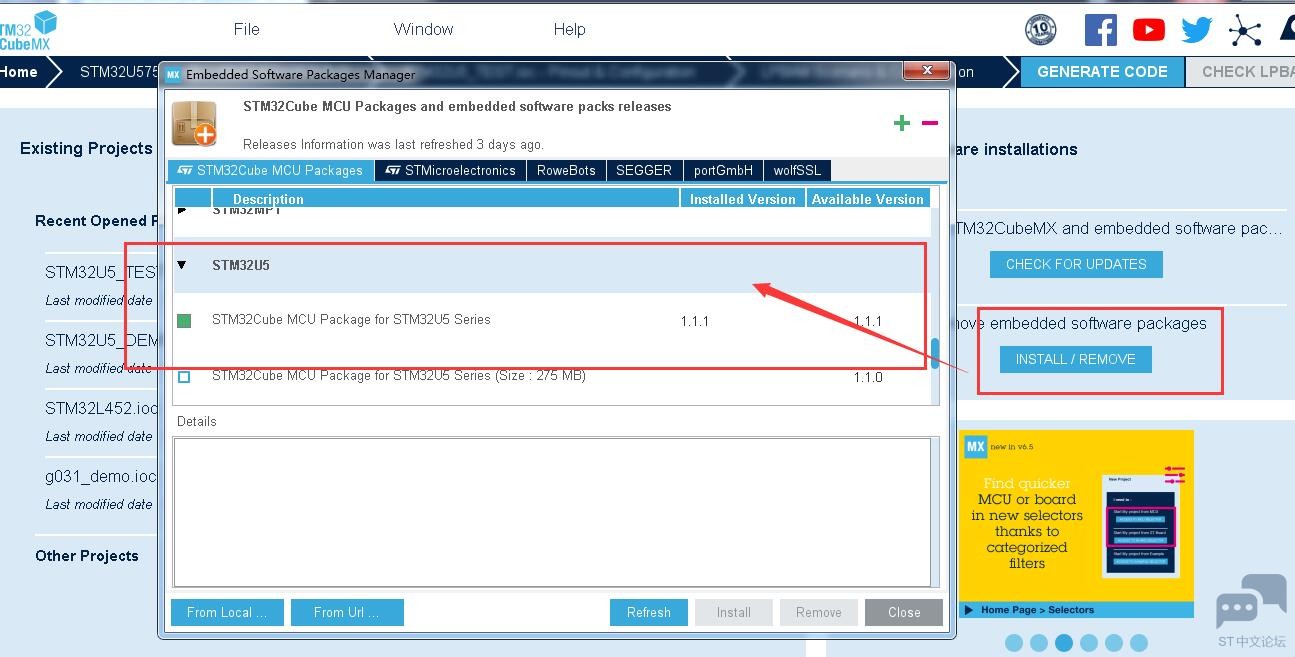The height and width of the screenshot is (657, 1295).
Task: Open the Help menu
Action: 569,29
